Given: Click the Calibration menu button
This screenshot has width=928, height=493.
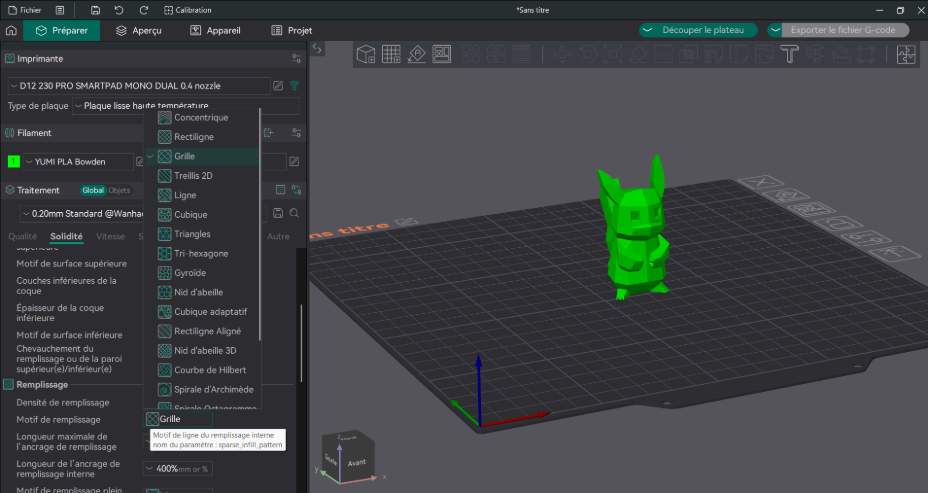Looking at the screenshot, I should (x=188, y=10).
